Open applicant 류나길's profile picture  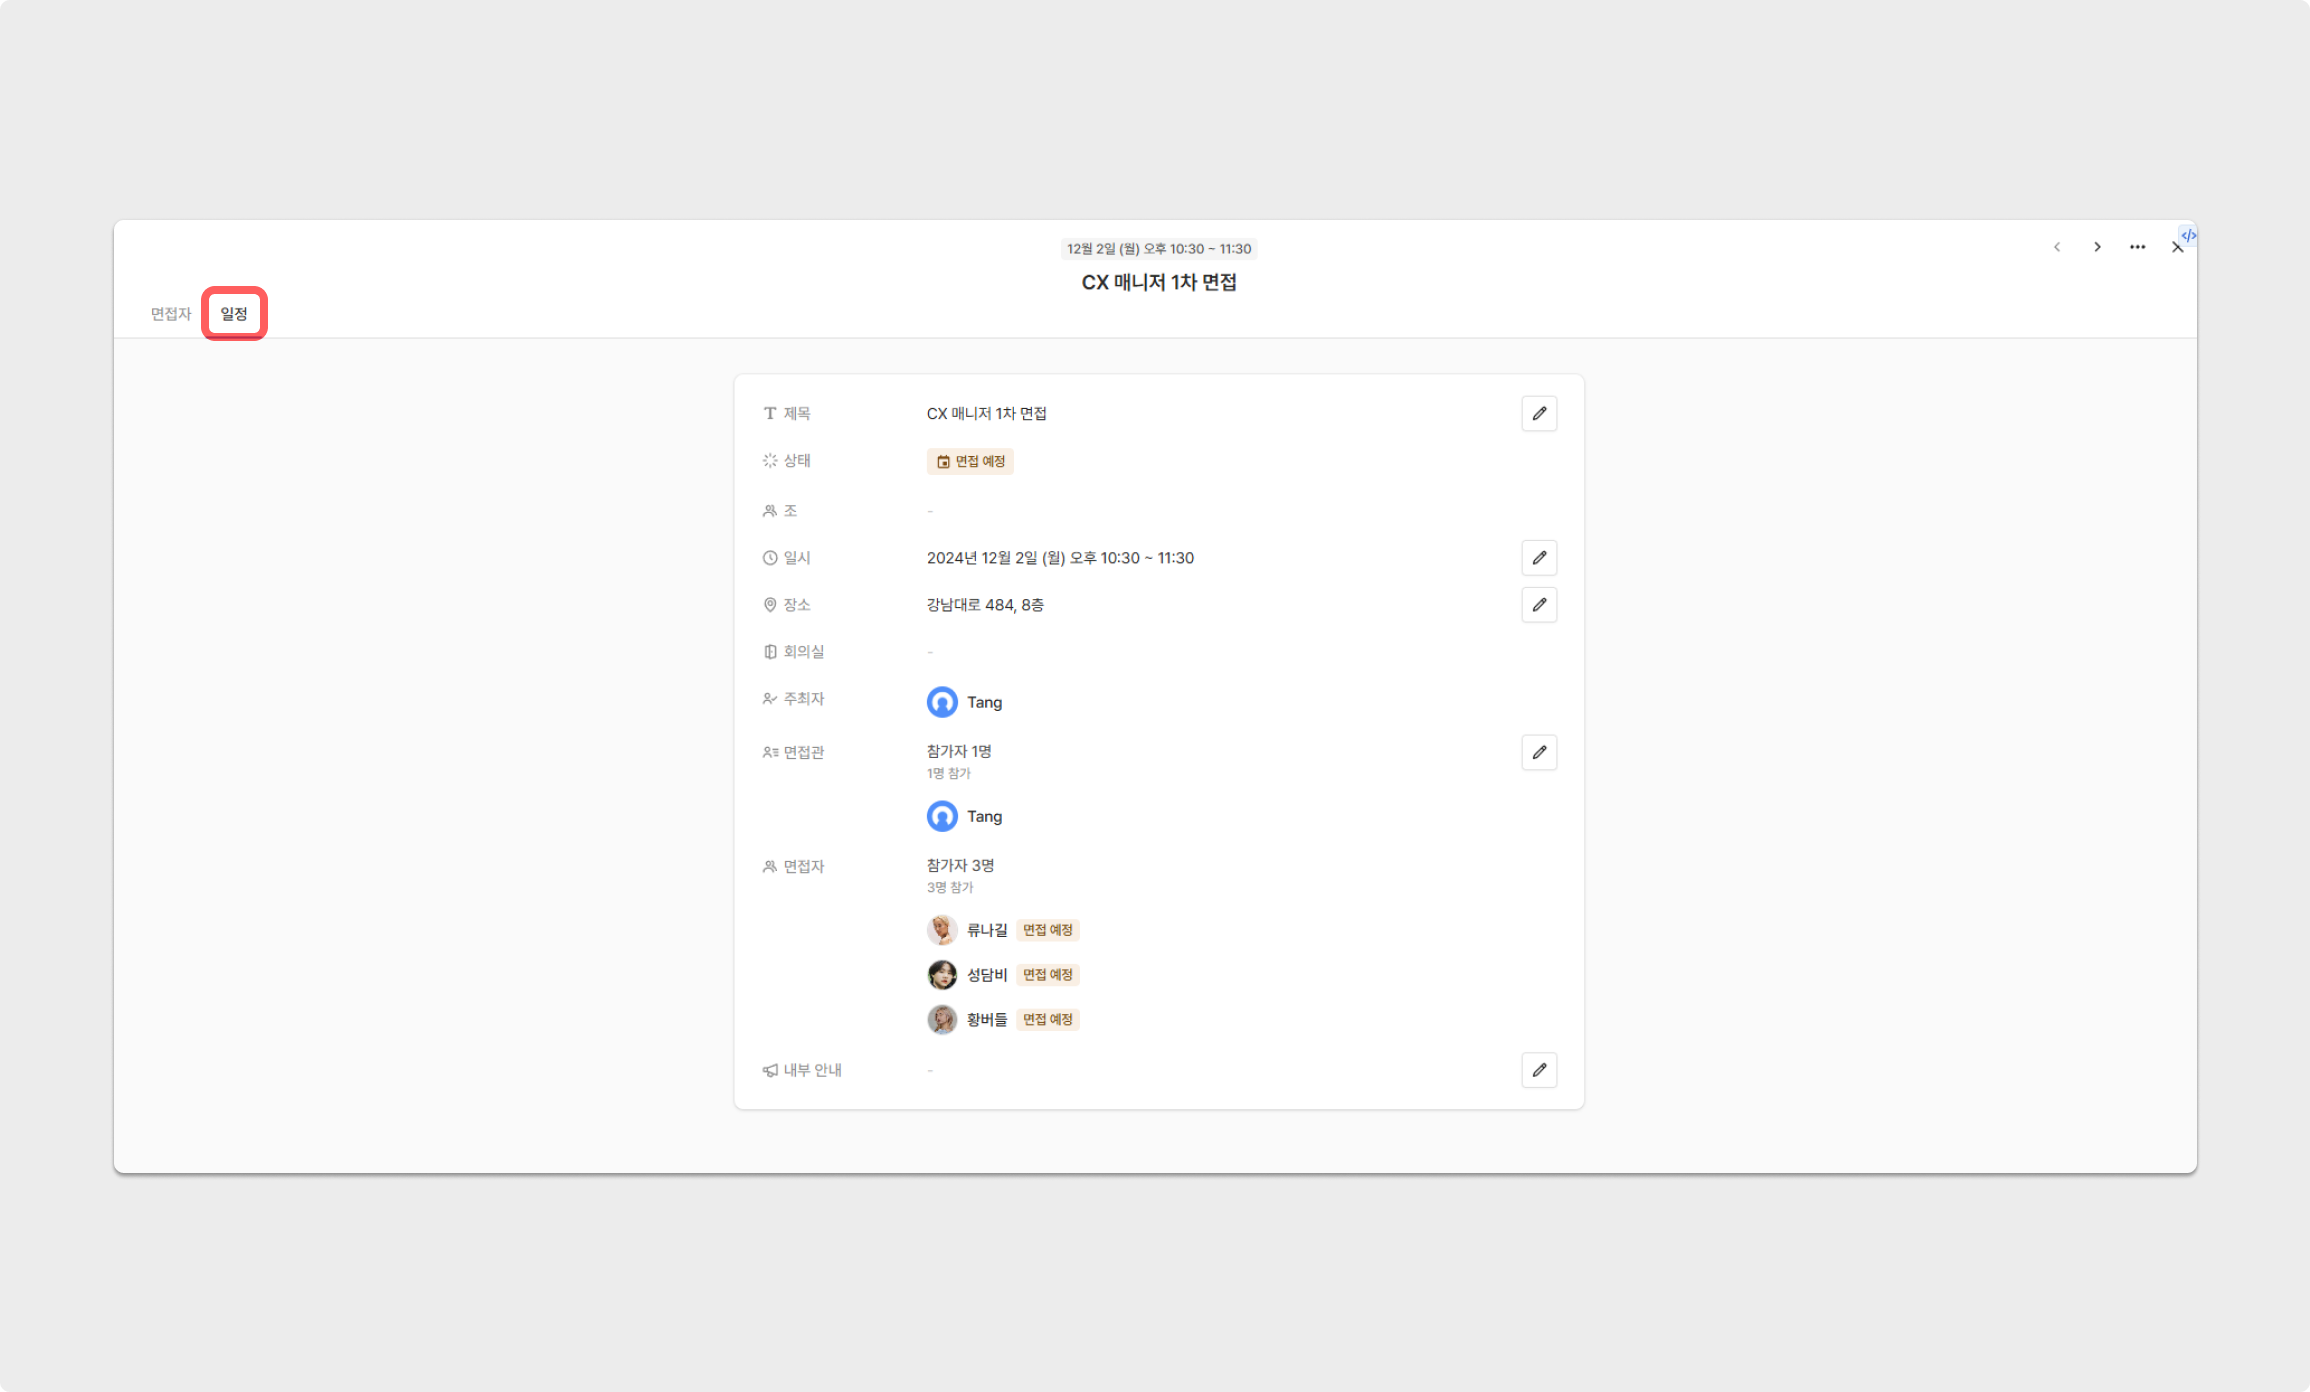click(x=942, y=930)
